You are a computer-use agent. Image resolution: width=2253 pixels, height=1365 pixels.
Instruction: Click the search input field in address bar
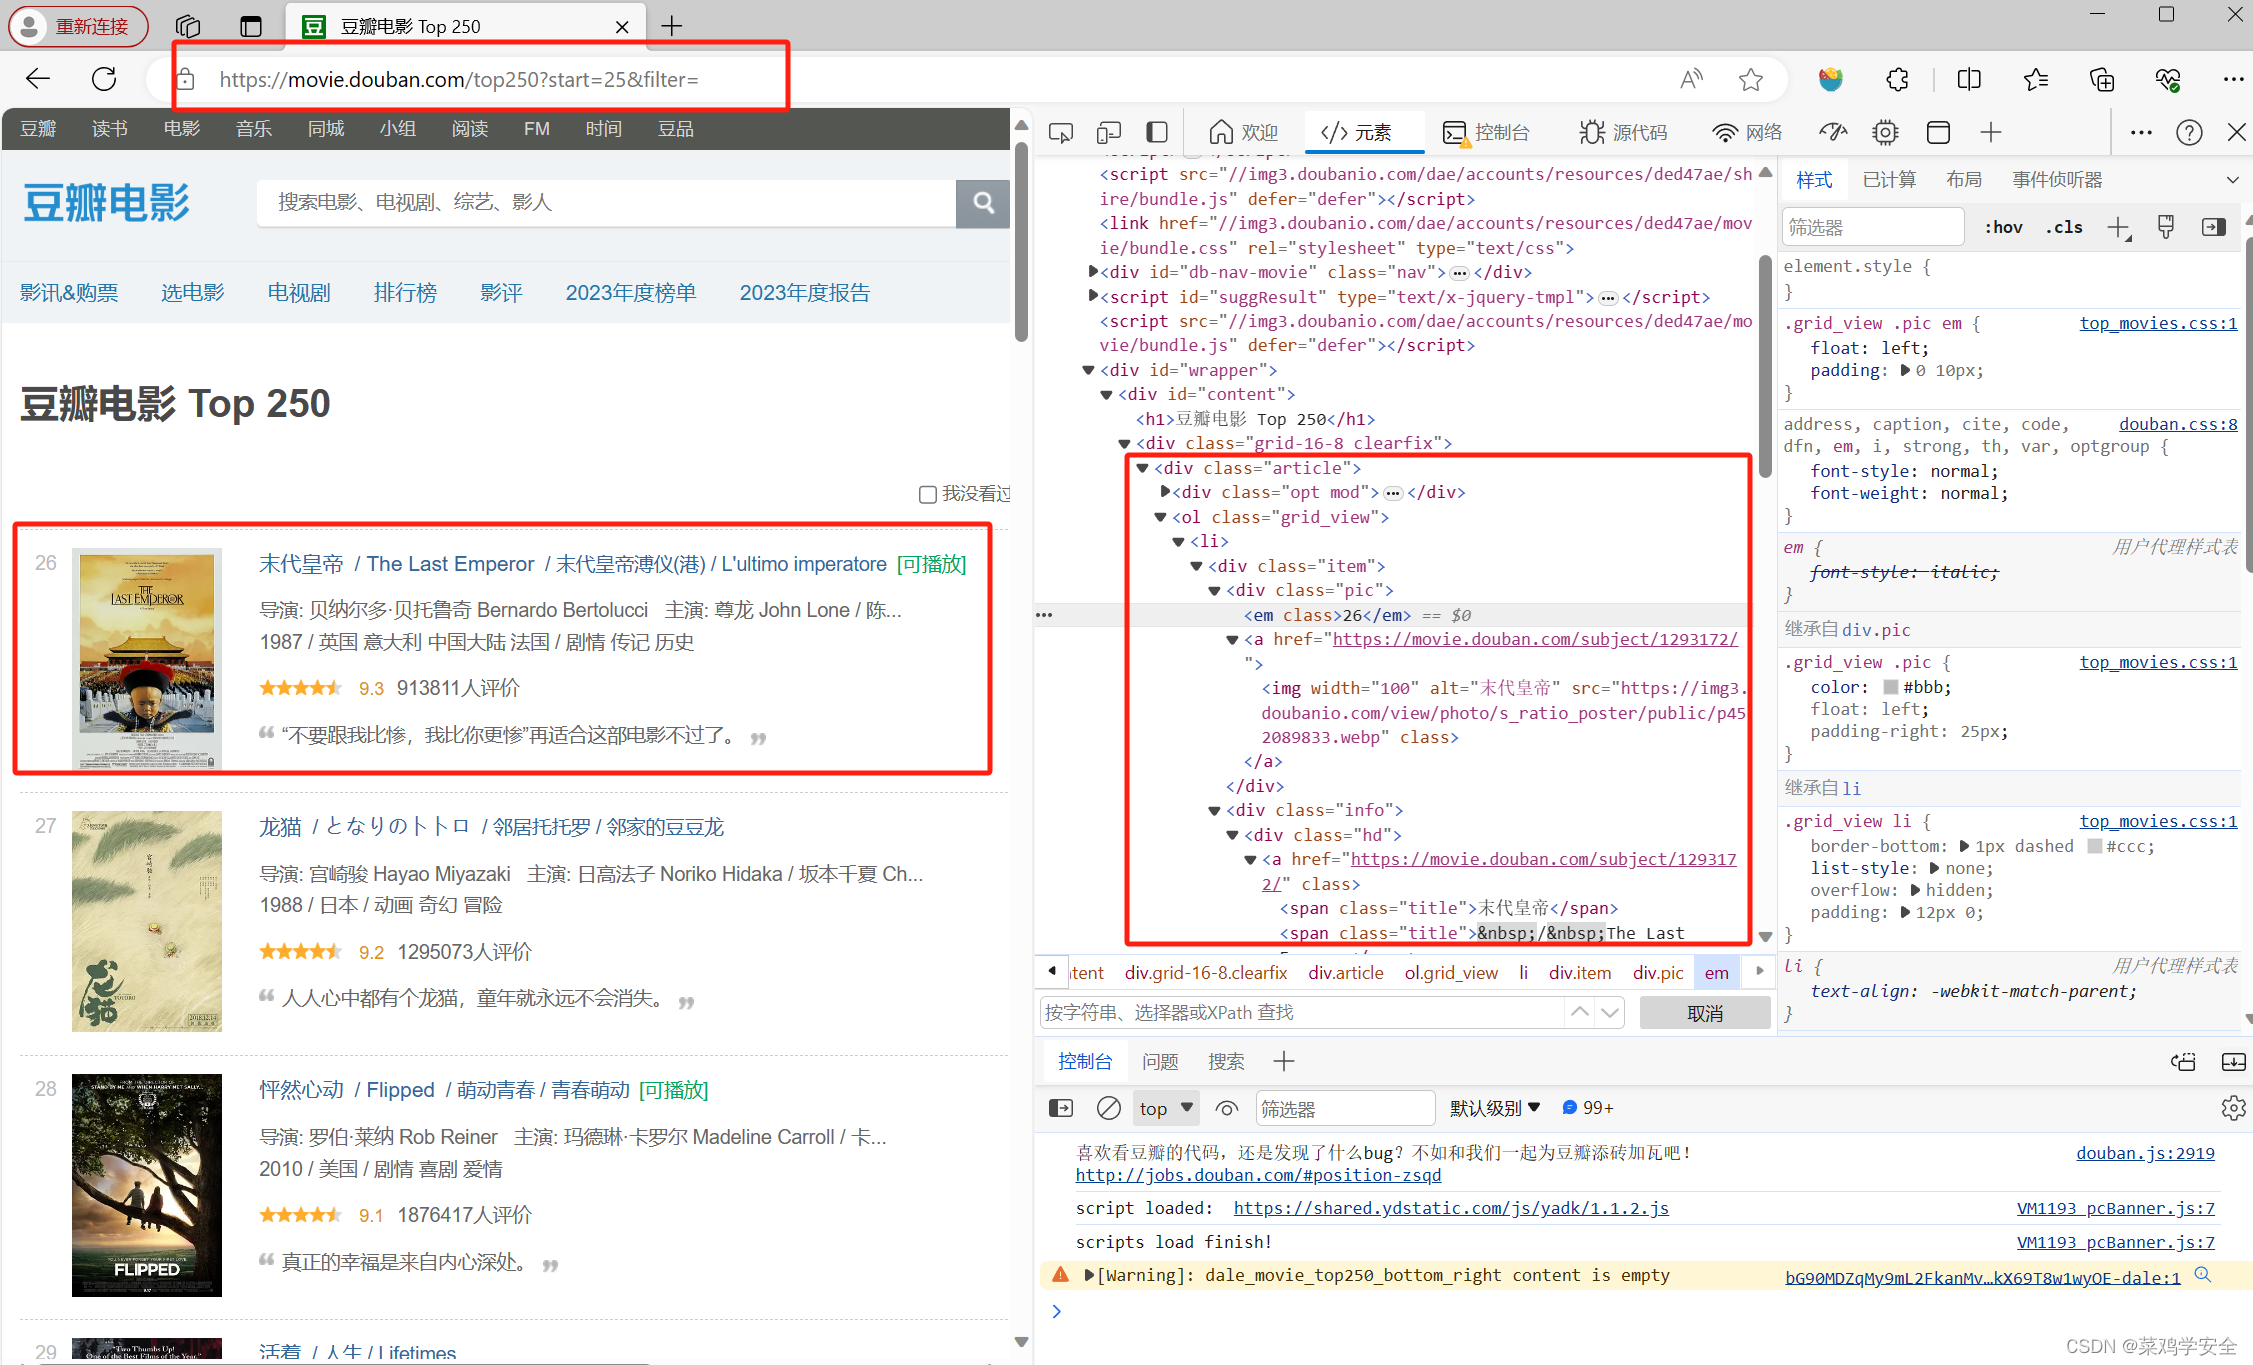coord(473,77)
